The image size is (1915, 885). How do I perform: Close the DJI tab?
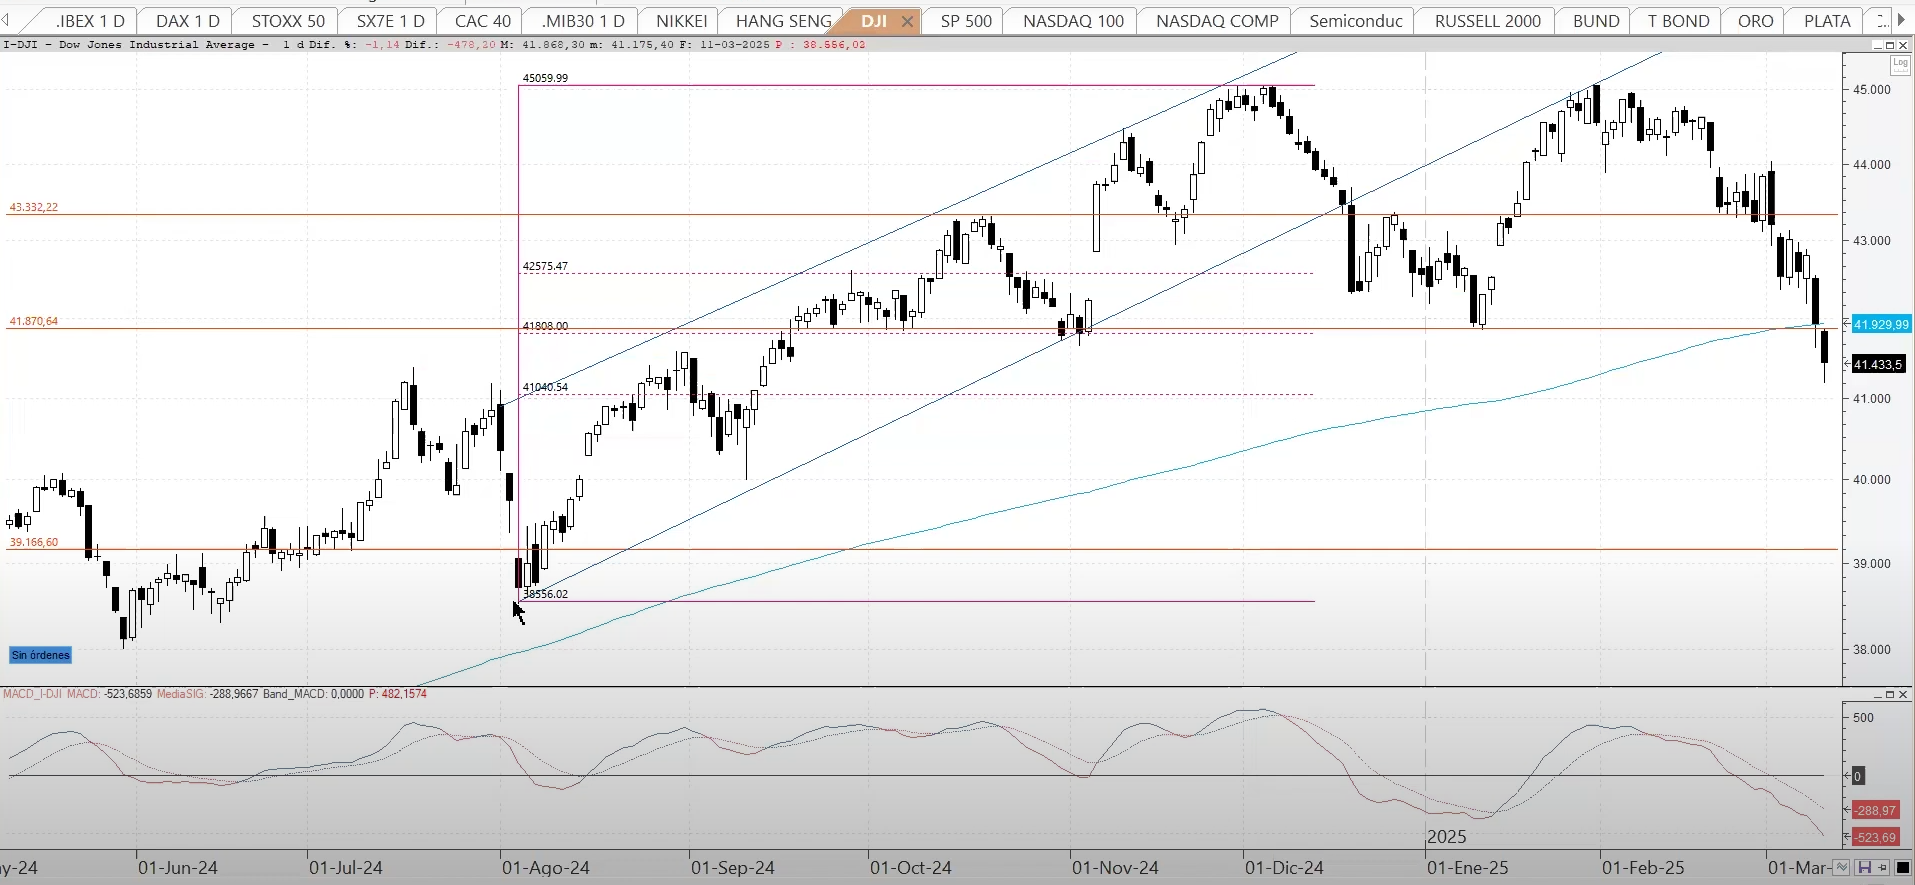[907, 21]
